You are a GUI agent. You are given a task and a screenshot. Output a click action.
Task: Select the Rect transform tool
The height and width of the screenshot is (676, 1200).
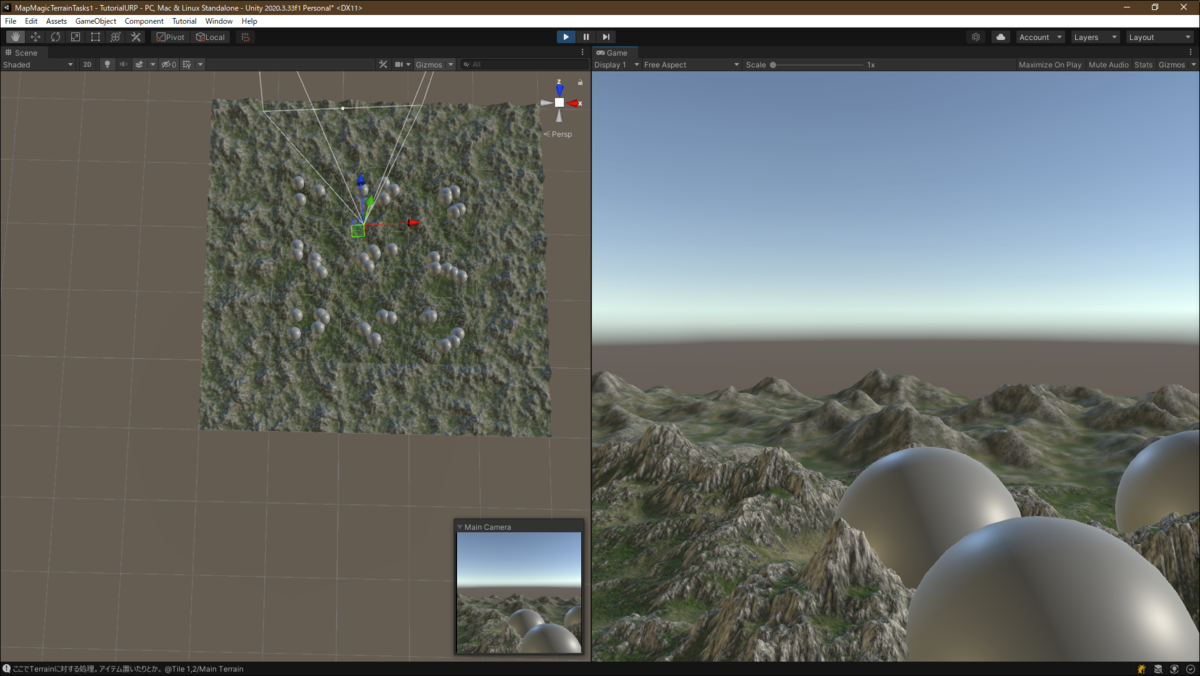95,37
